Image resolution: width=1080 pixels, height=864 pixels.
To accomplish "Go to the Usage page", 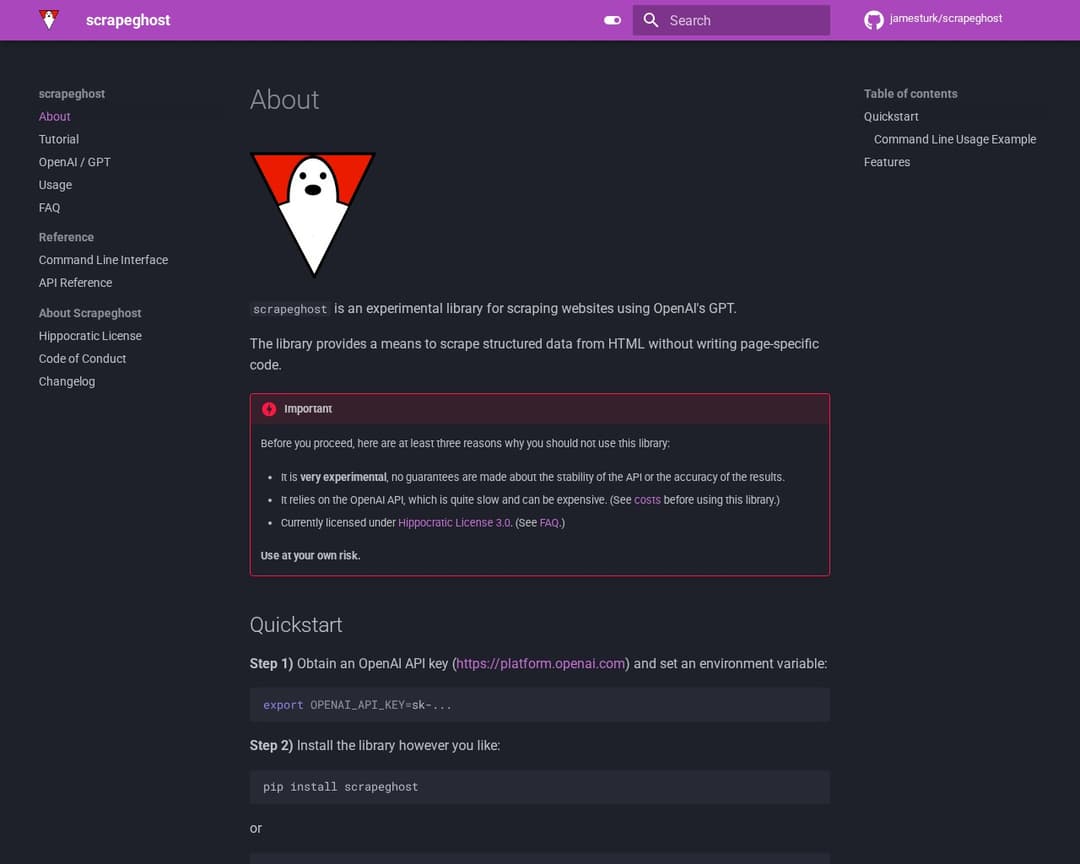I will 55,185.
